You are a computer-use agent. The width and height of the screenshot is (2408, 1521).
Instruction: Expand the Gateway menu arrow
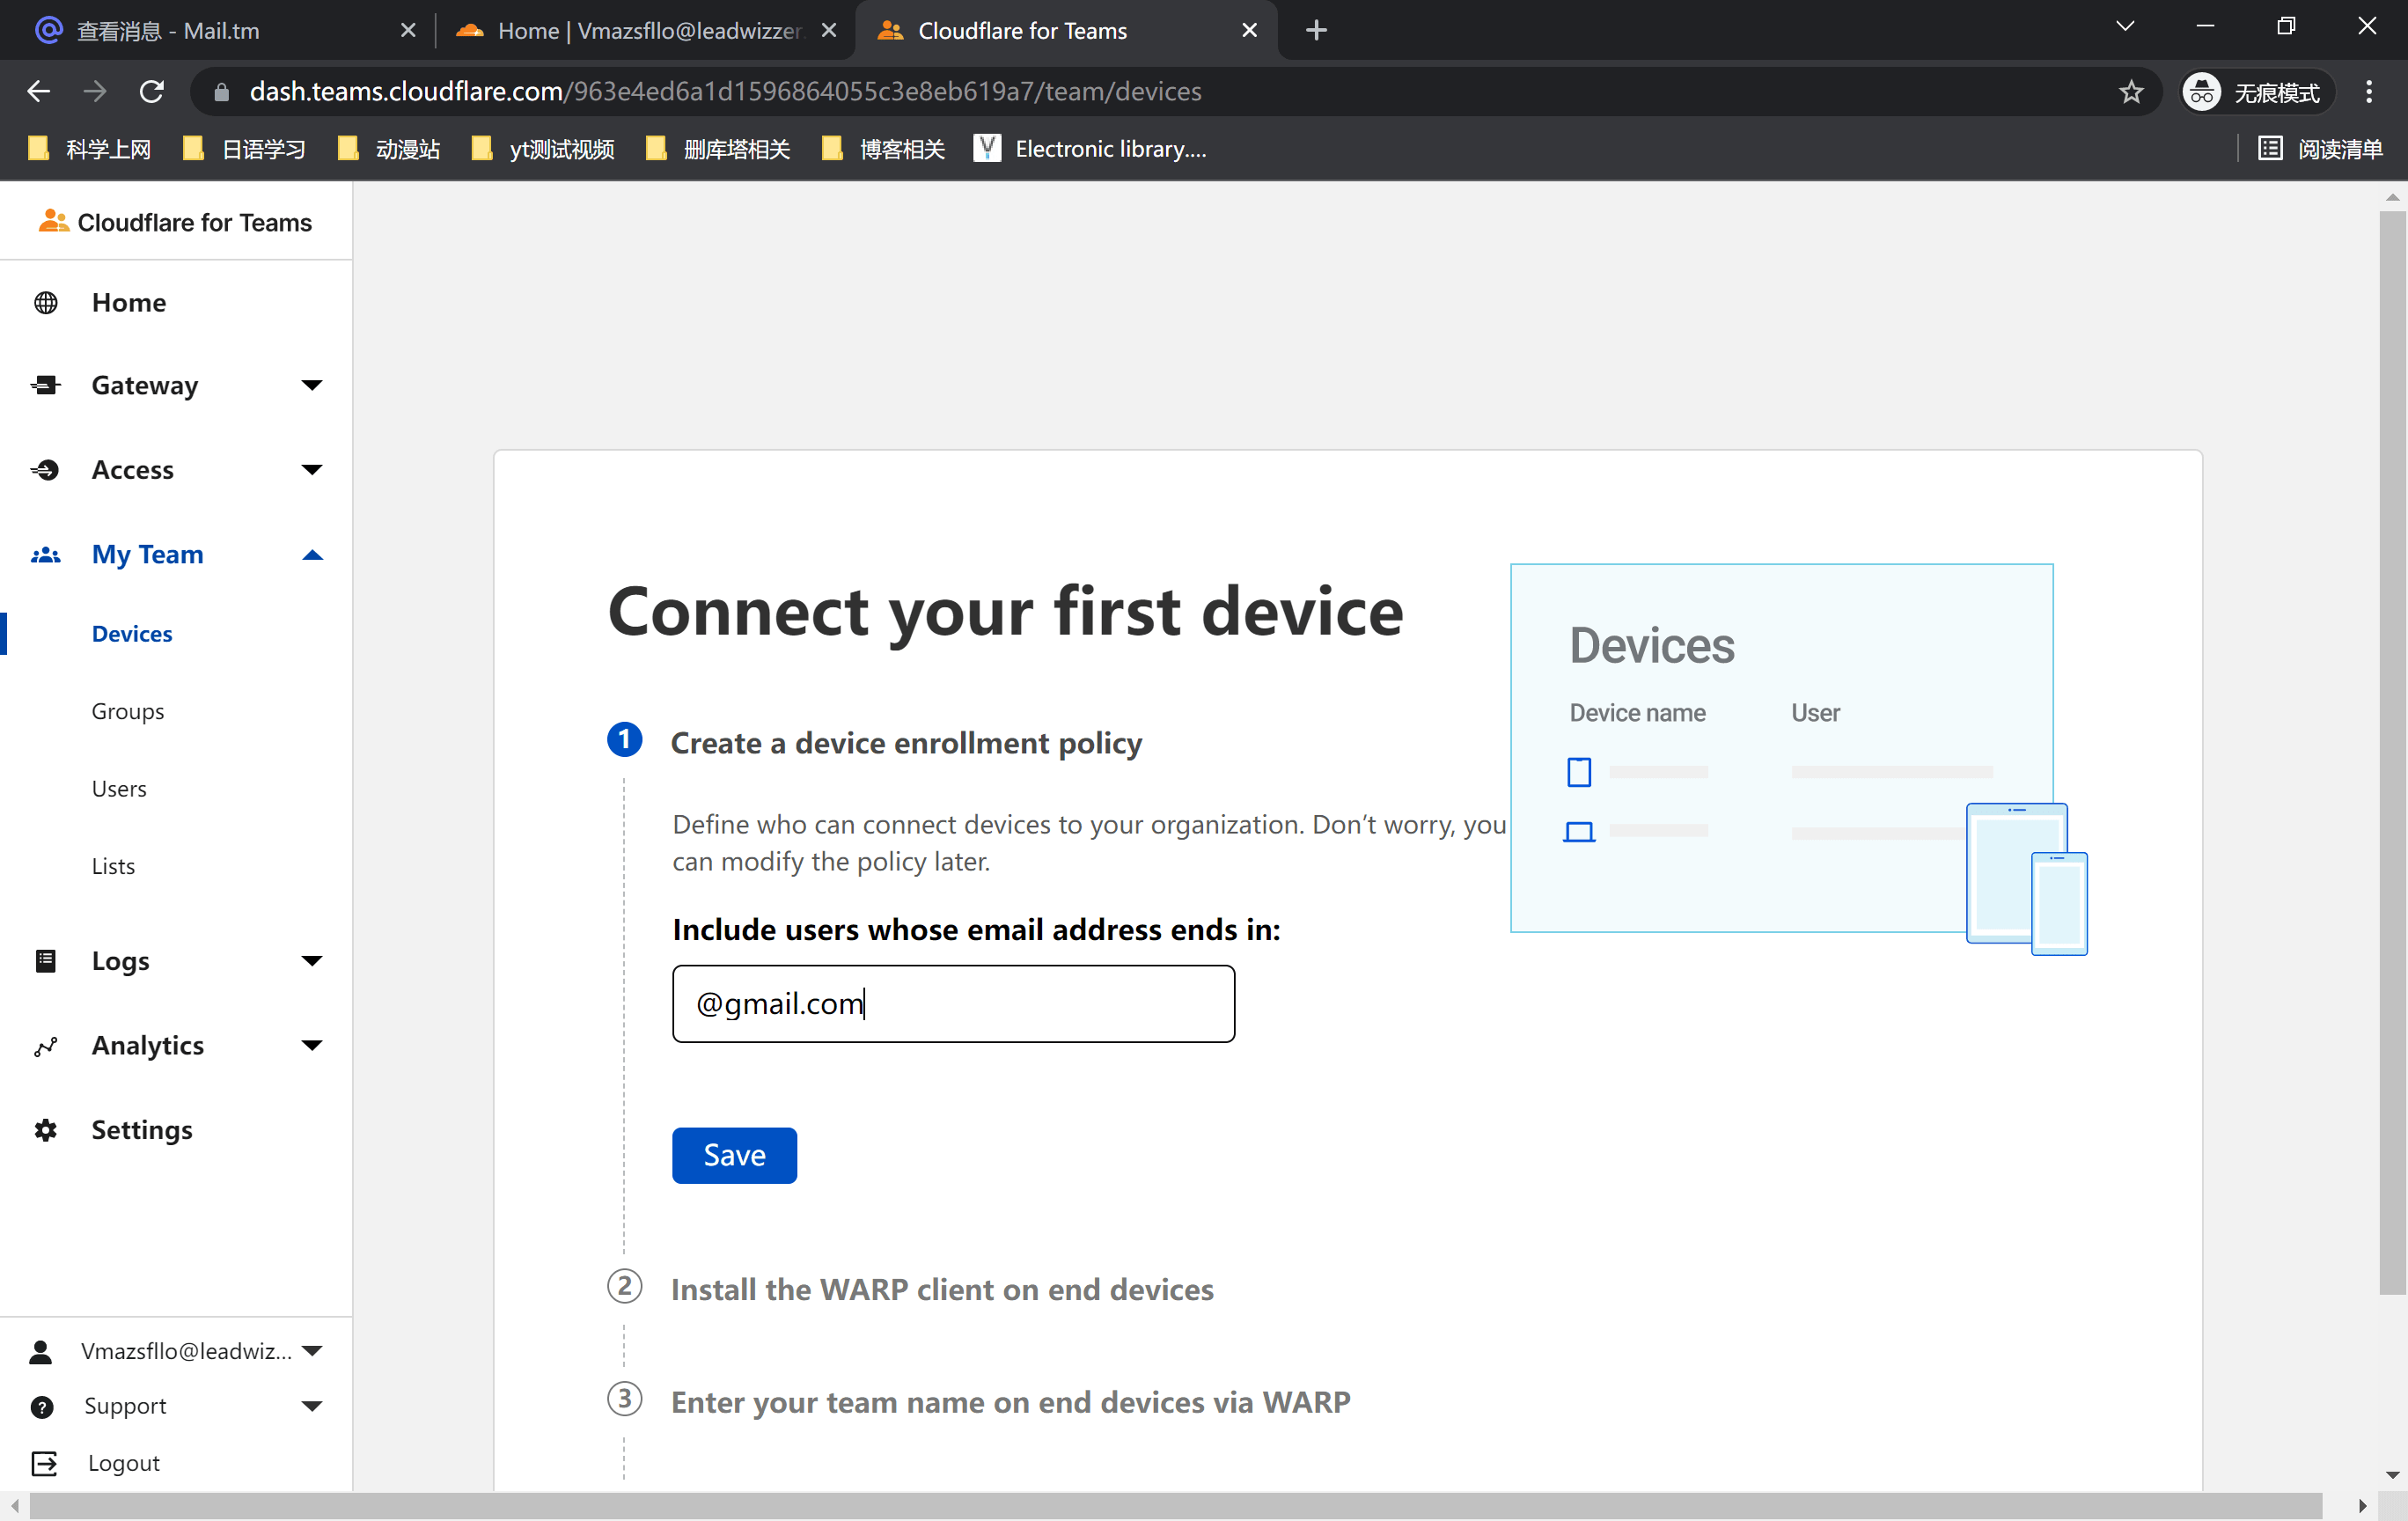(312, 386)
